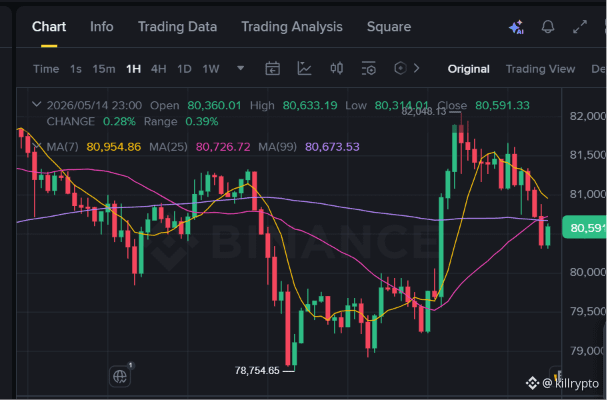Click the Range value 0.39%
This screenshot has height=400, width=607.
coord(202,122)
